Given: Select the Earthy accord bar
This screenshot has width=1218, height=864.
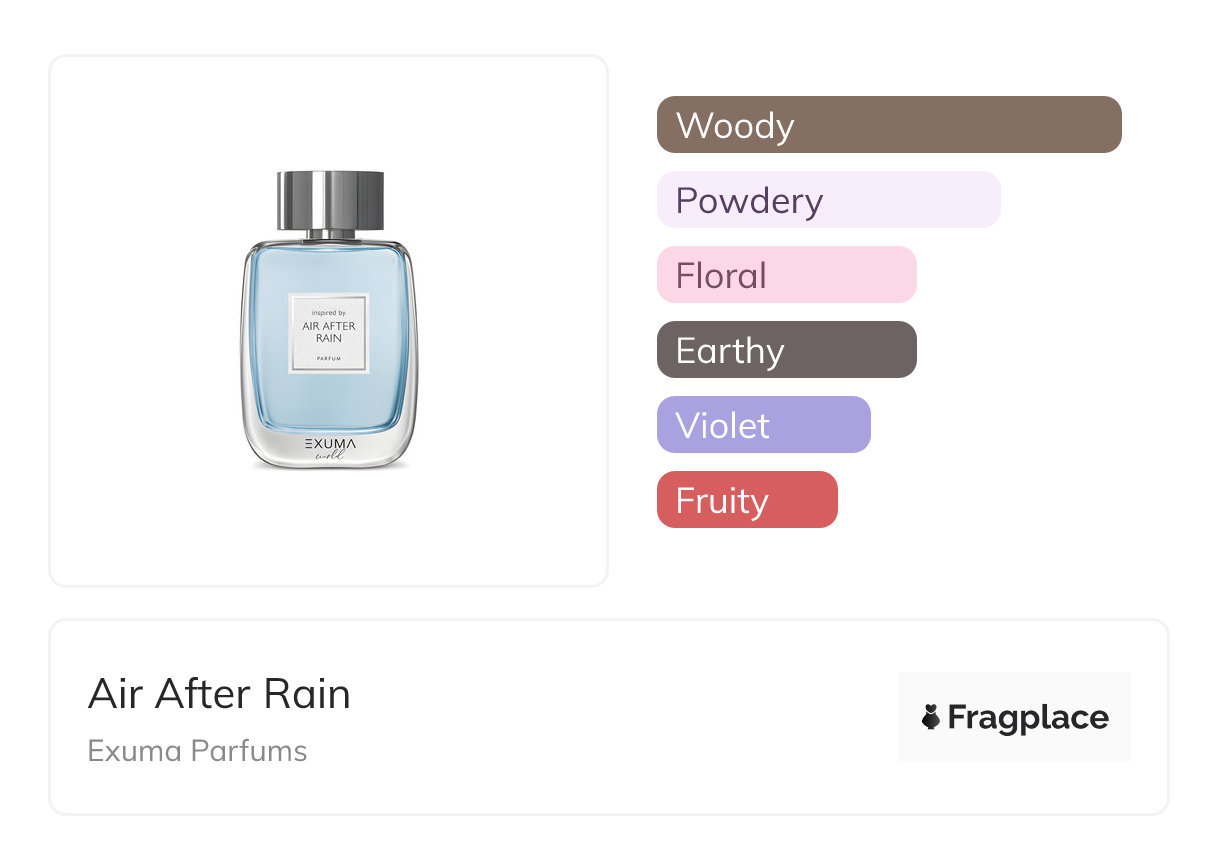Looking at the screenshot, I should 786,350.
